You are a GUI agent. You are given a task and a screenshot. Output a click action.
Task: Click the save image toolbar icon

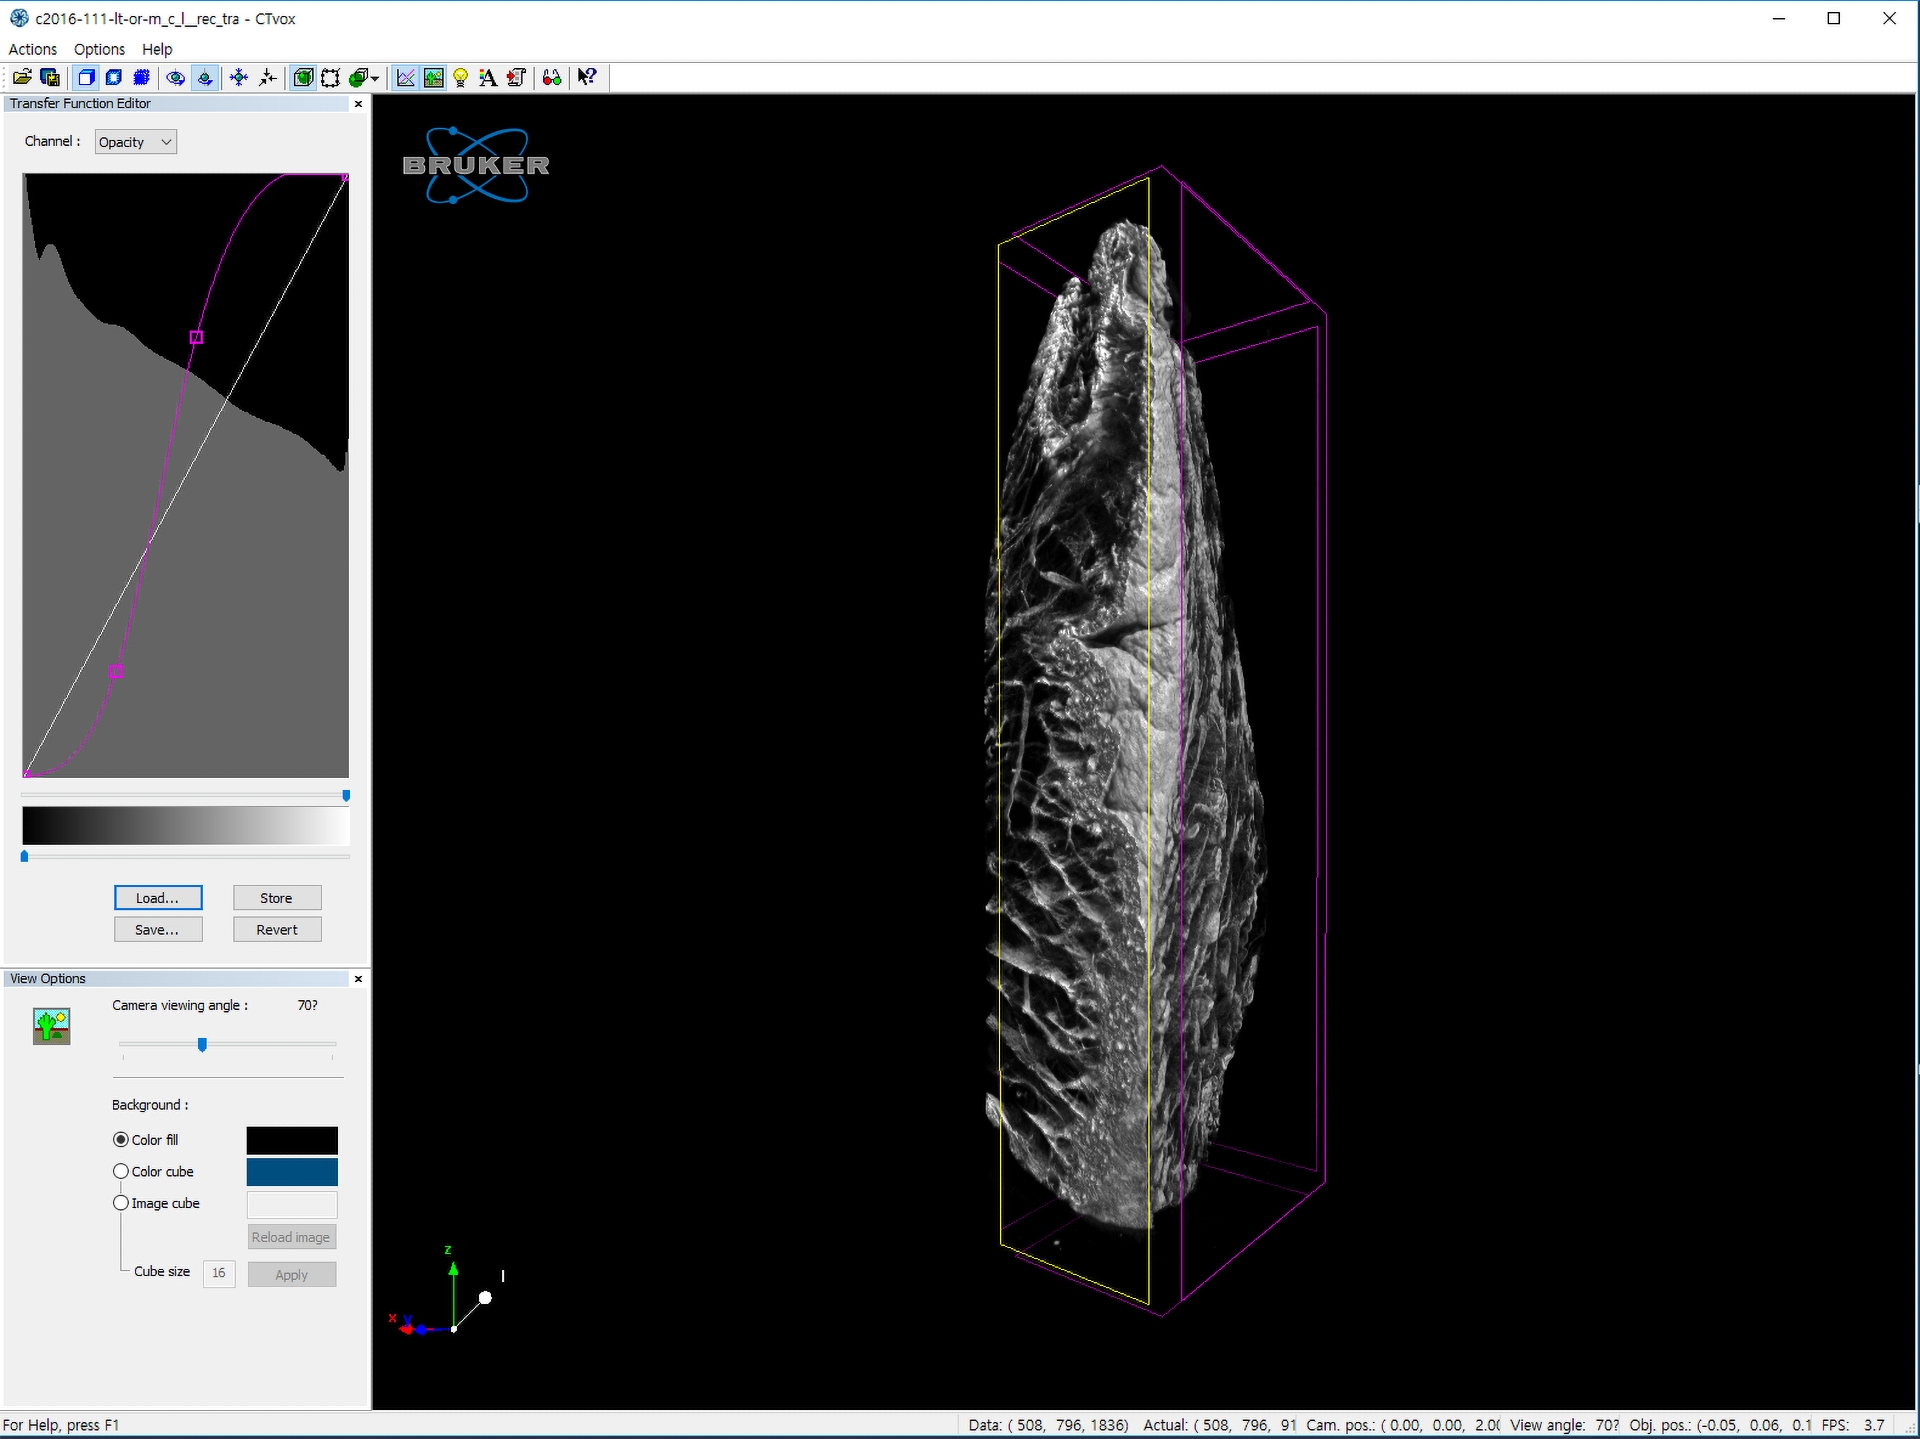50,77
